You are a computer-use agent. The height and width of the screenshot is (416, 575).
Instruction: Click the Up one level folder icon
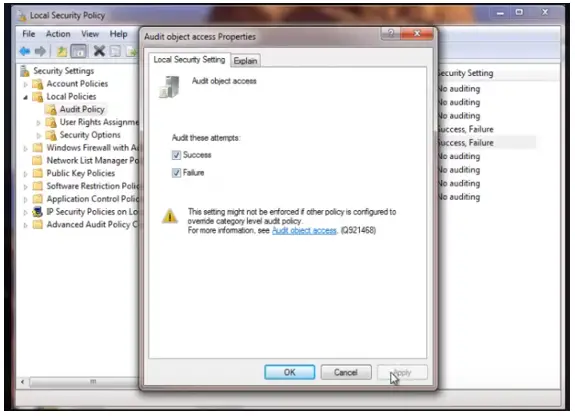click(x=62, y=51)
